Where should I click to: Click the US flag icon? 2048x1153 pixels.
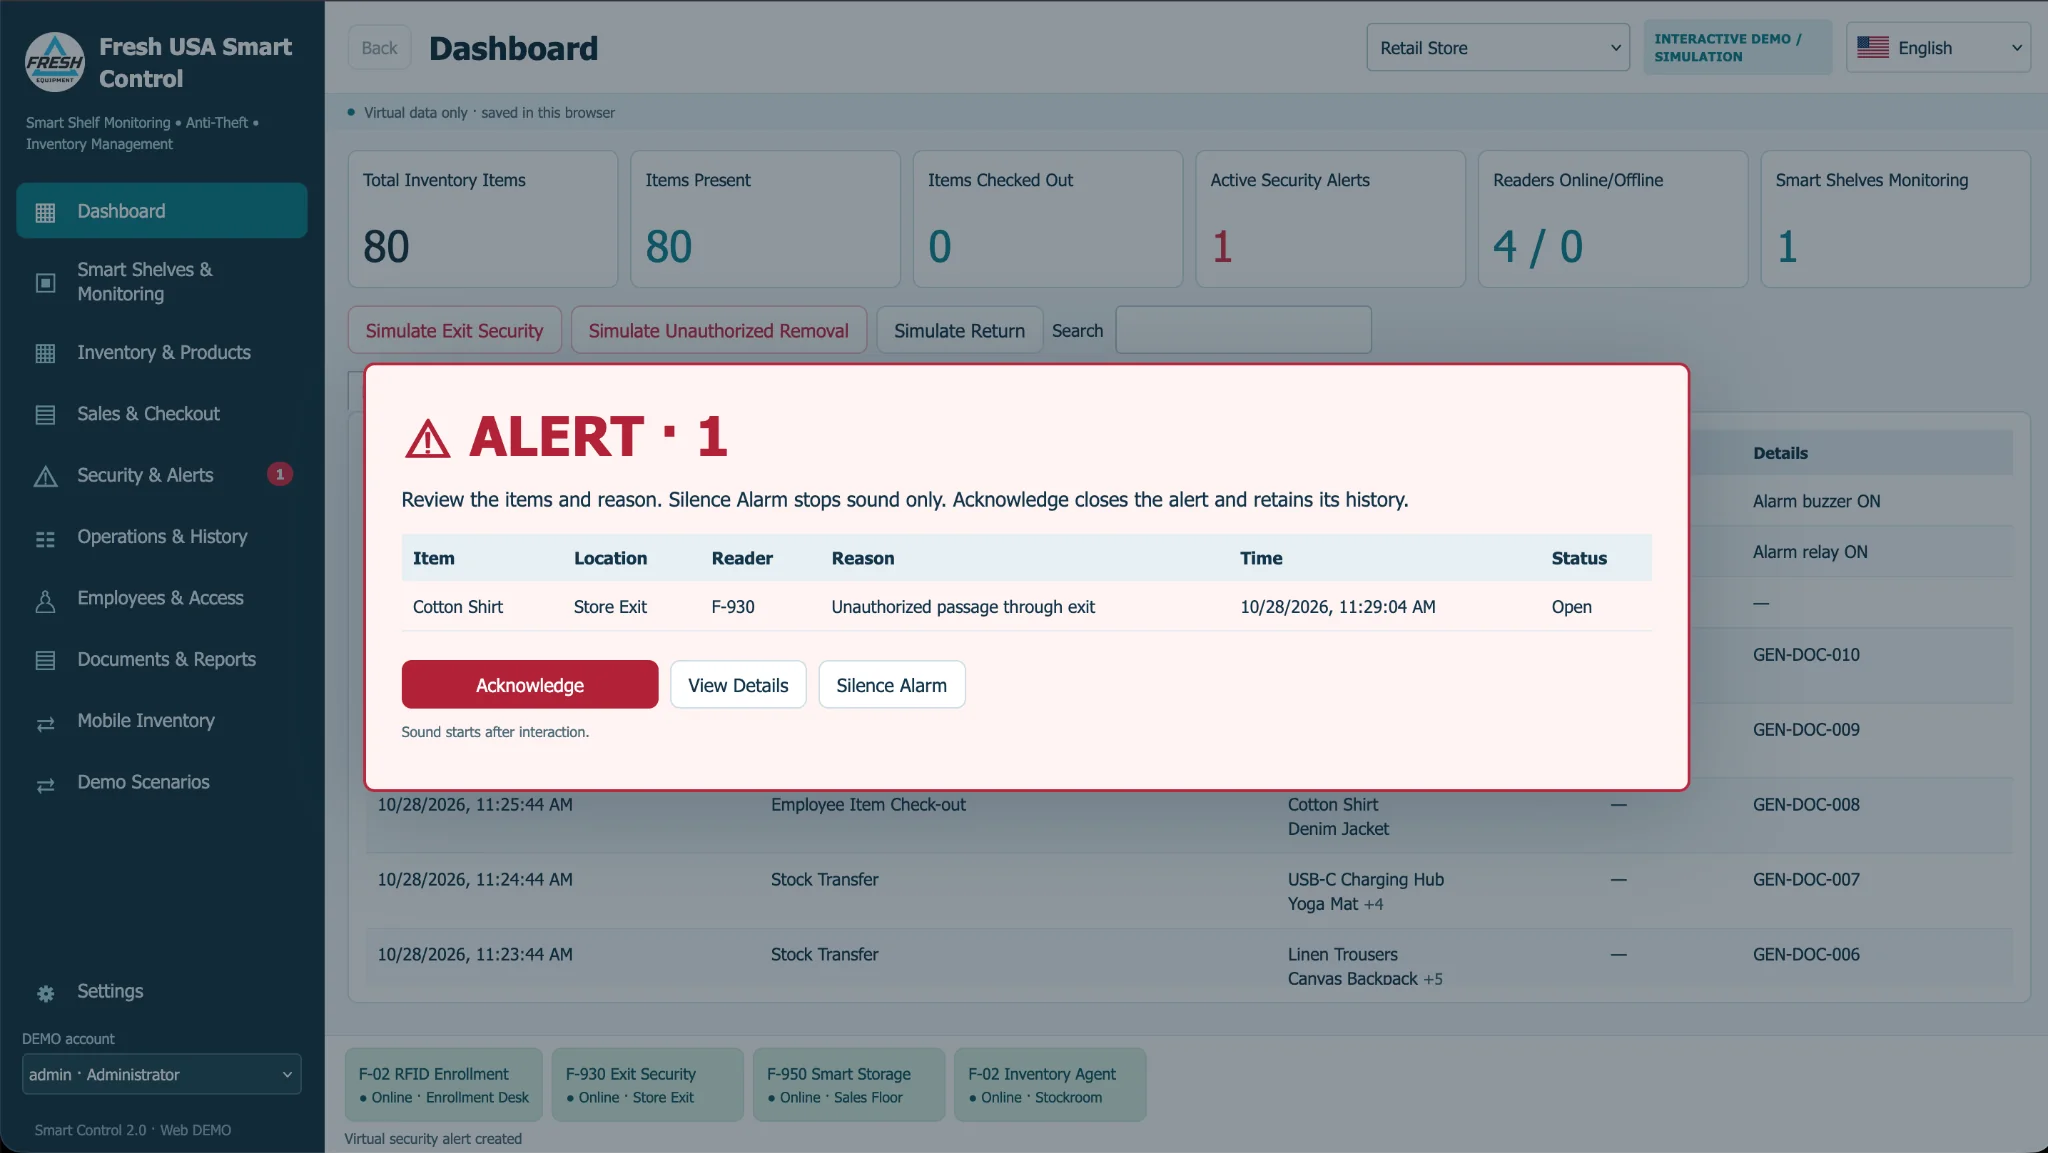[1872, 48]
